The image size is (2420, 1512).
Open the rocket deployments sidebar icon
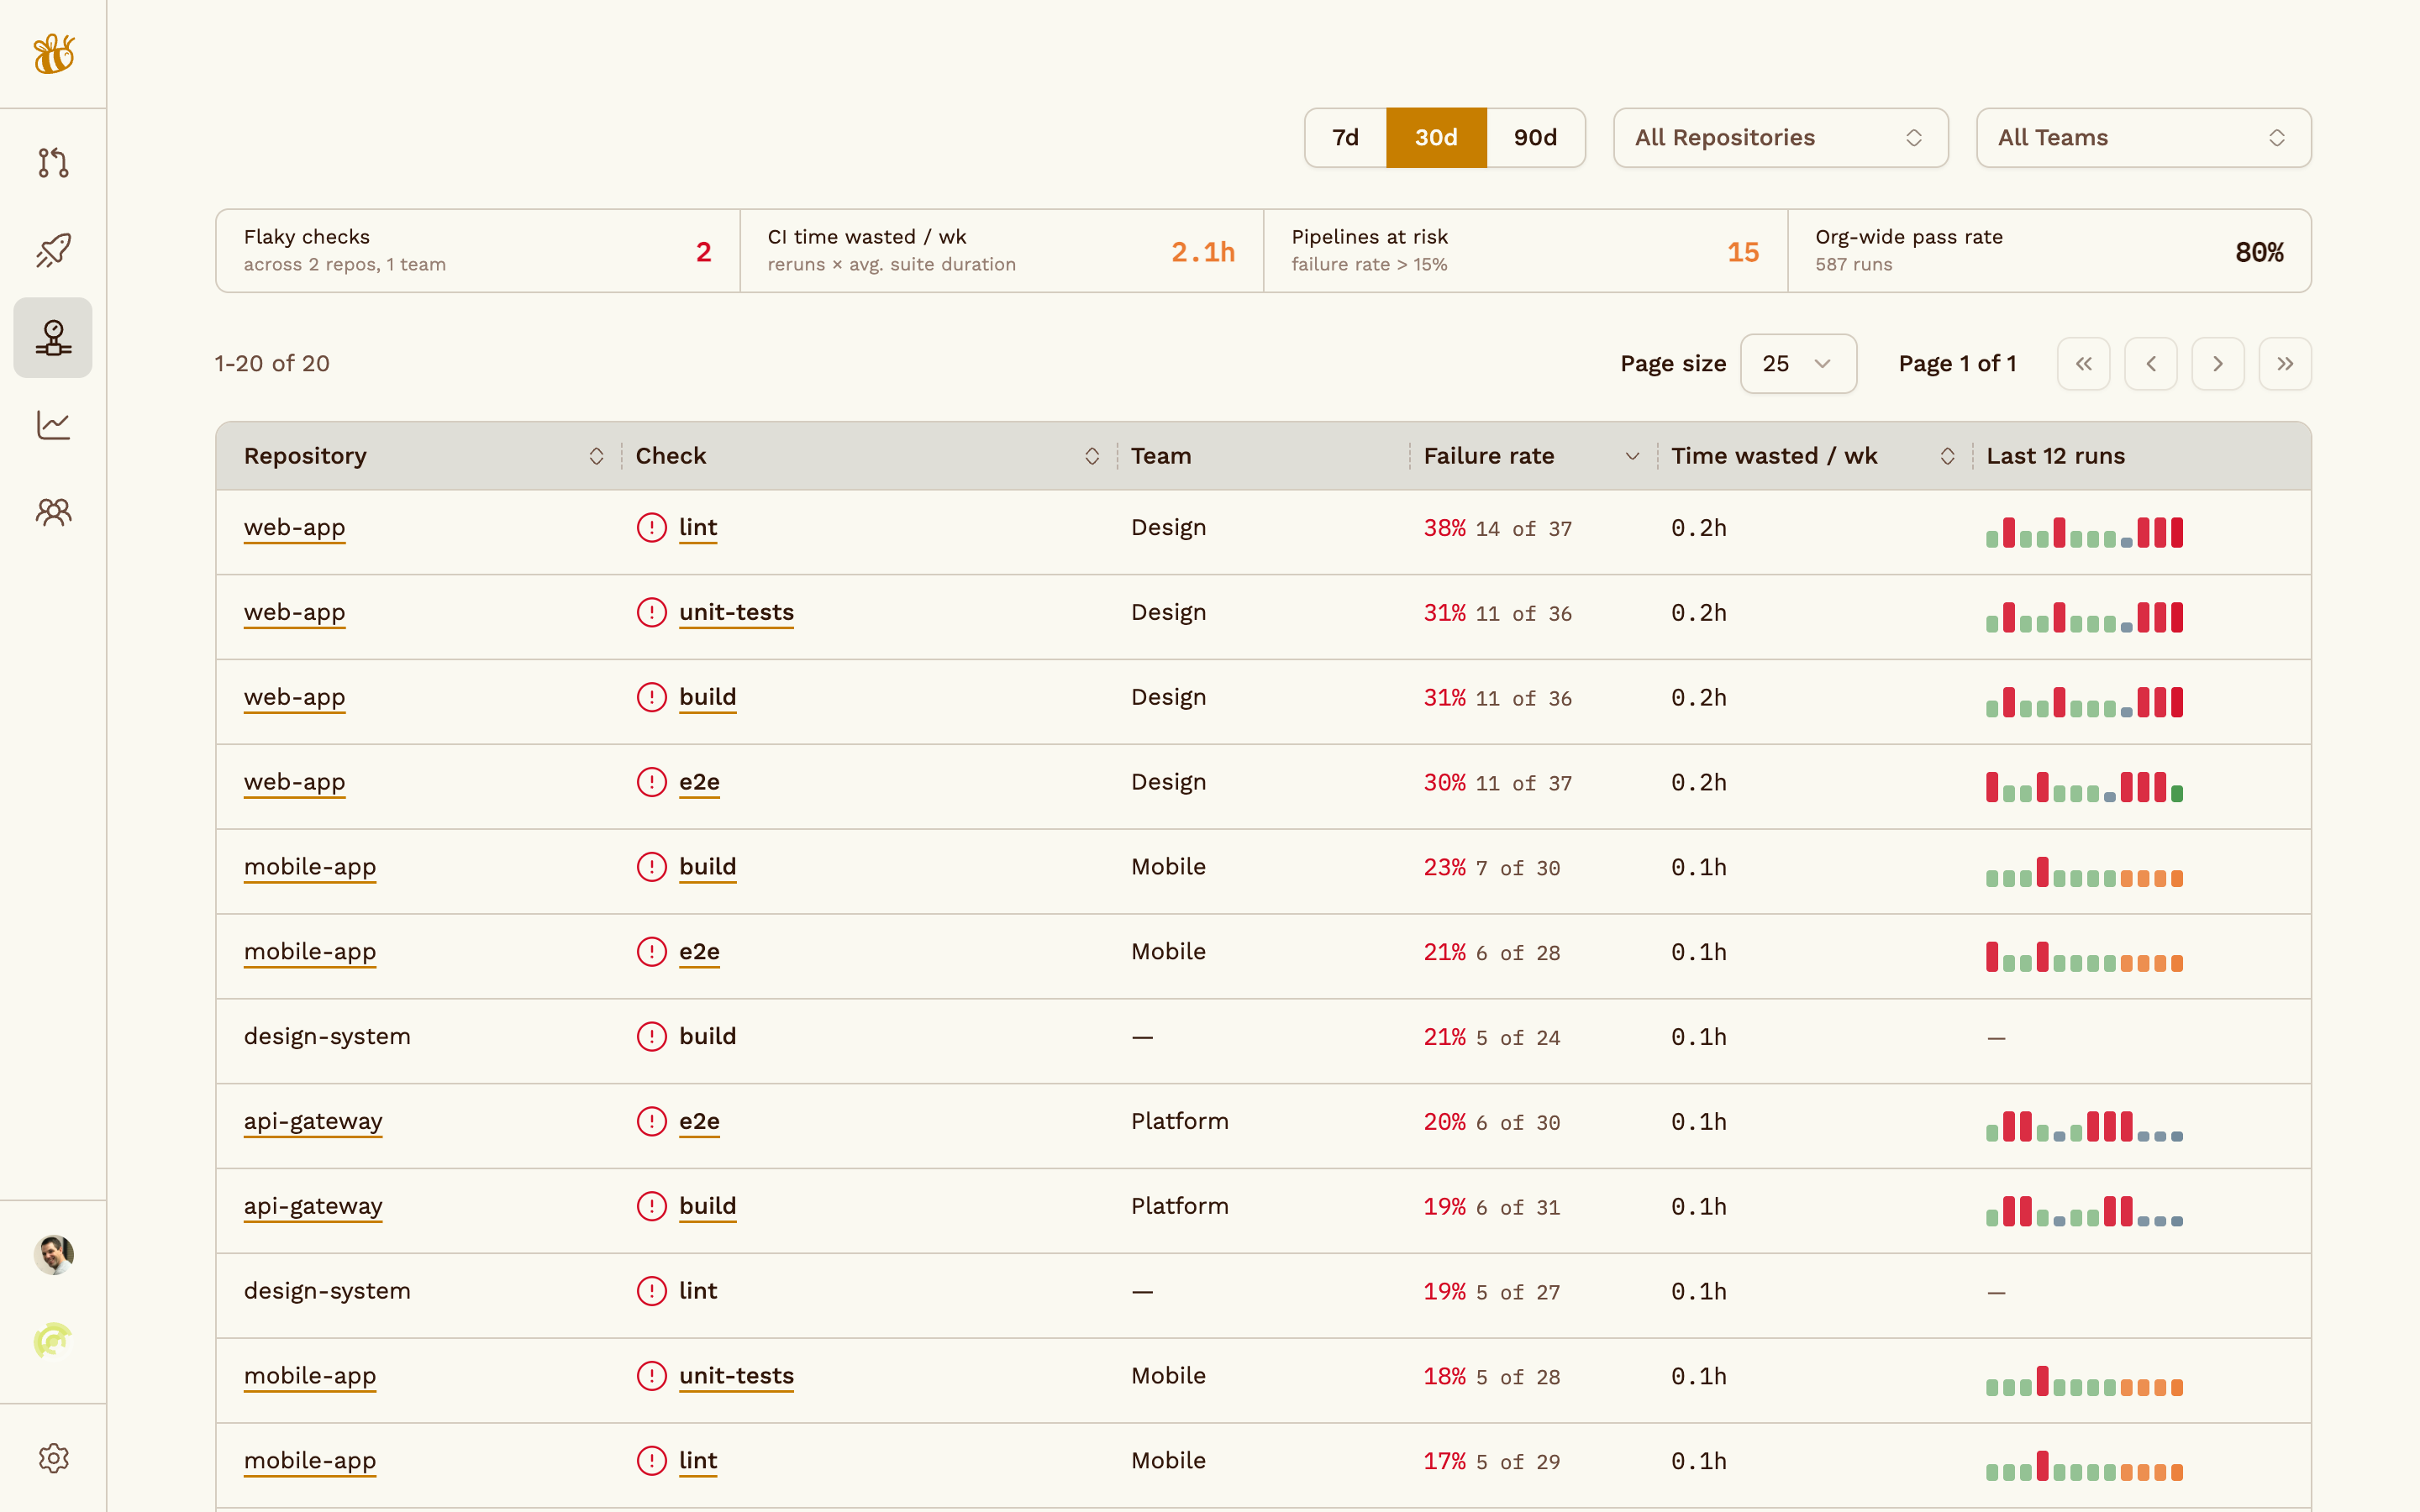[x=53, y=250]
